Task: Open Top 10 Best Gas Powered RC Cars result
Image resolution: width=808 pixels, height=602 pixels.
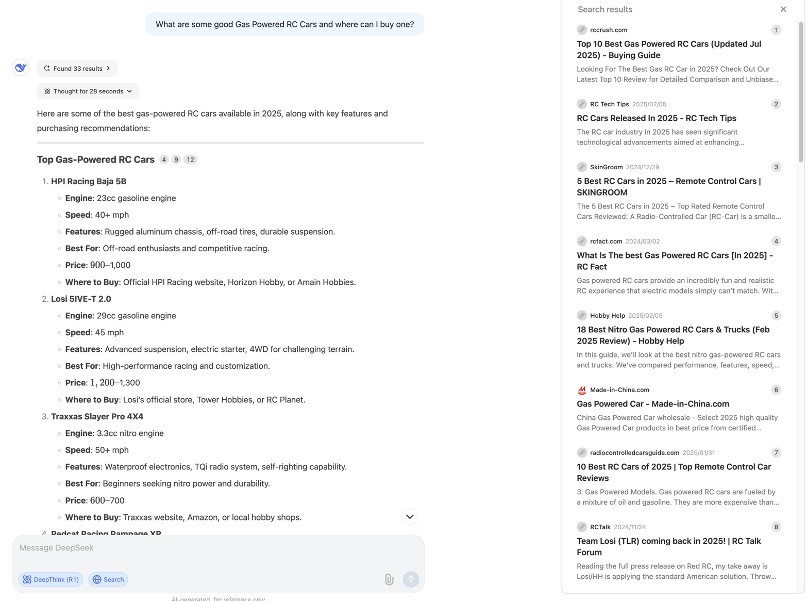Action: 668,49
